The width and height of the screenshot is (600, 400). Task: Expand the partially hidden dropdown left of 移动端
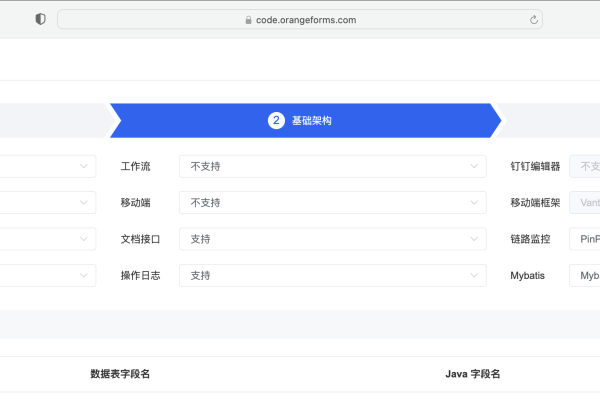48,203
